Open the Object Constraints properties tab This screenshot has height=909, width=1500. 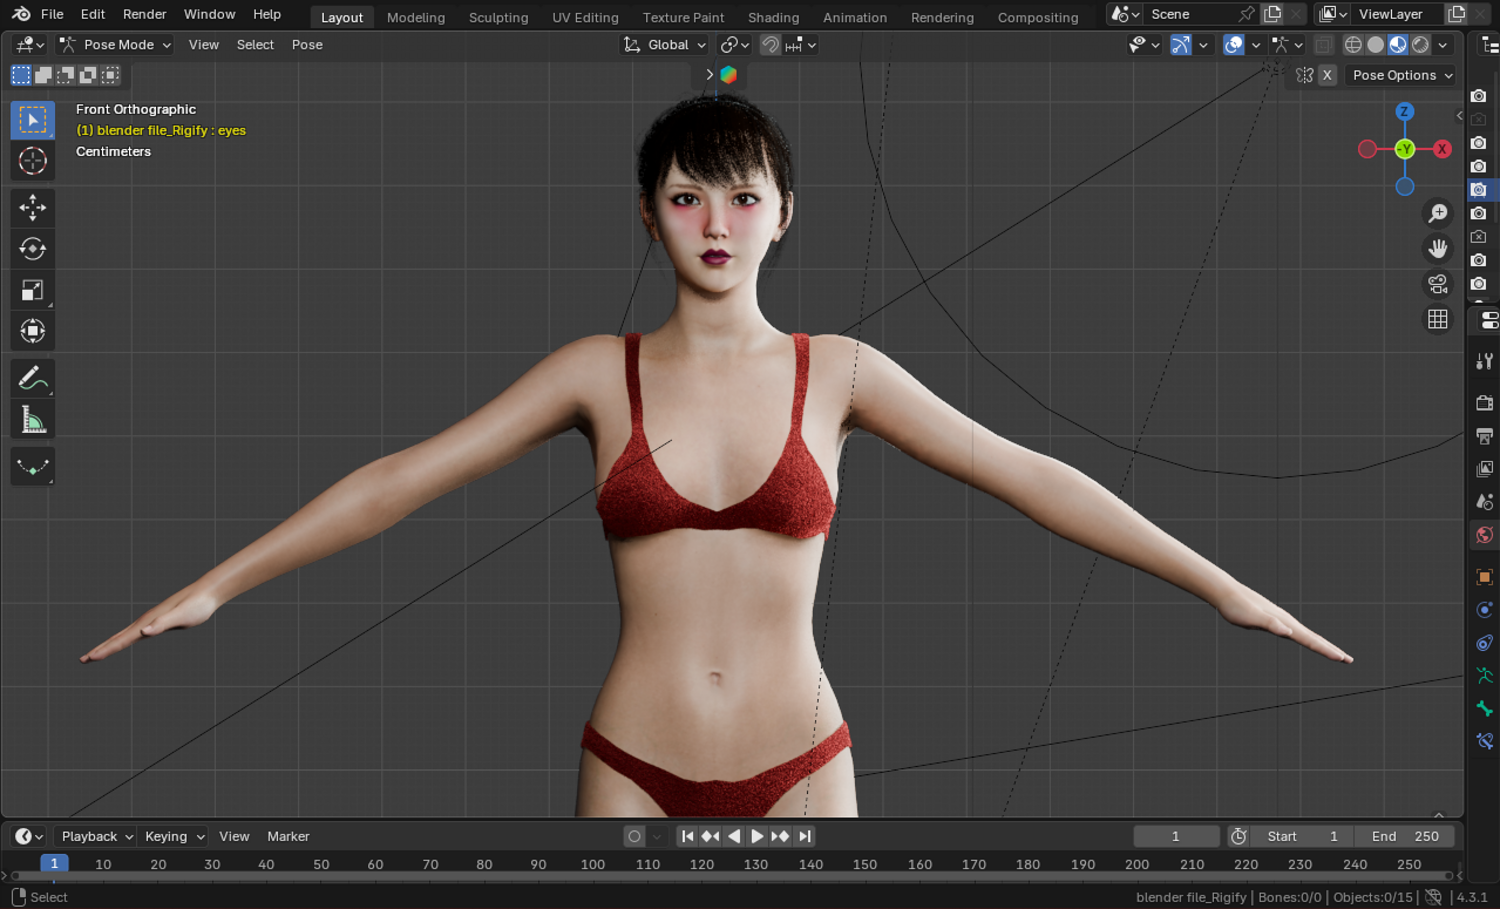click(1485, 643)
